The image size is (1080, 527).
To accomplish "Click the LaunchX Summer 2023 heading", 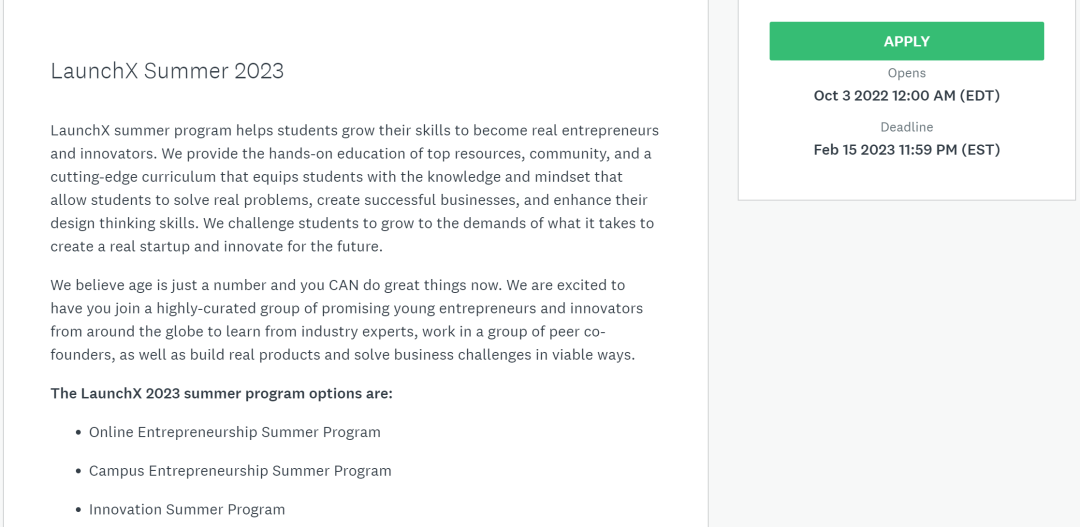I will tap(167, 71).
